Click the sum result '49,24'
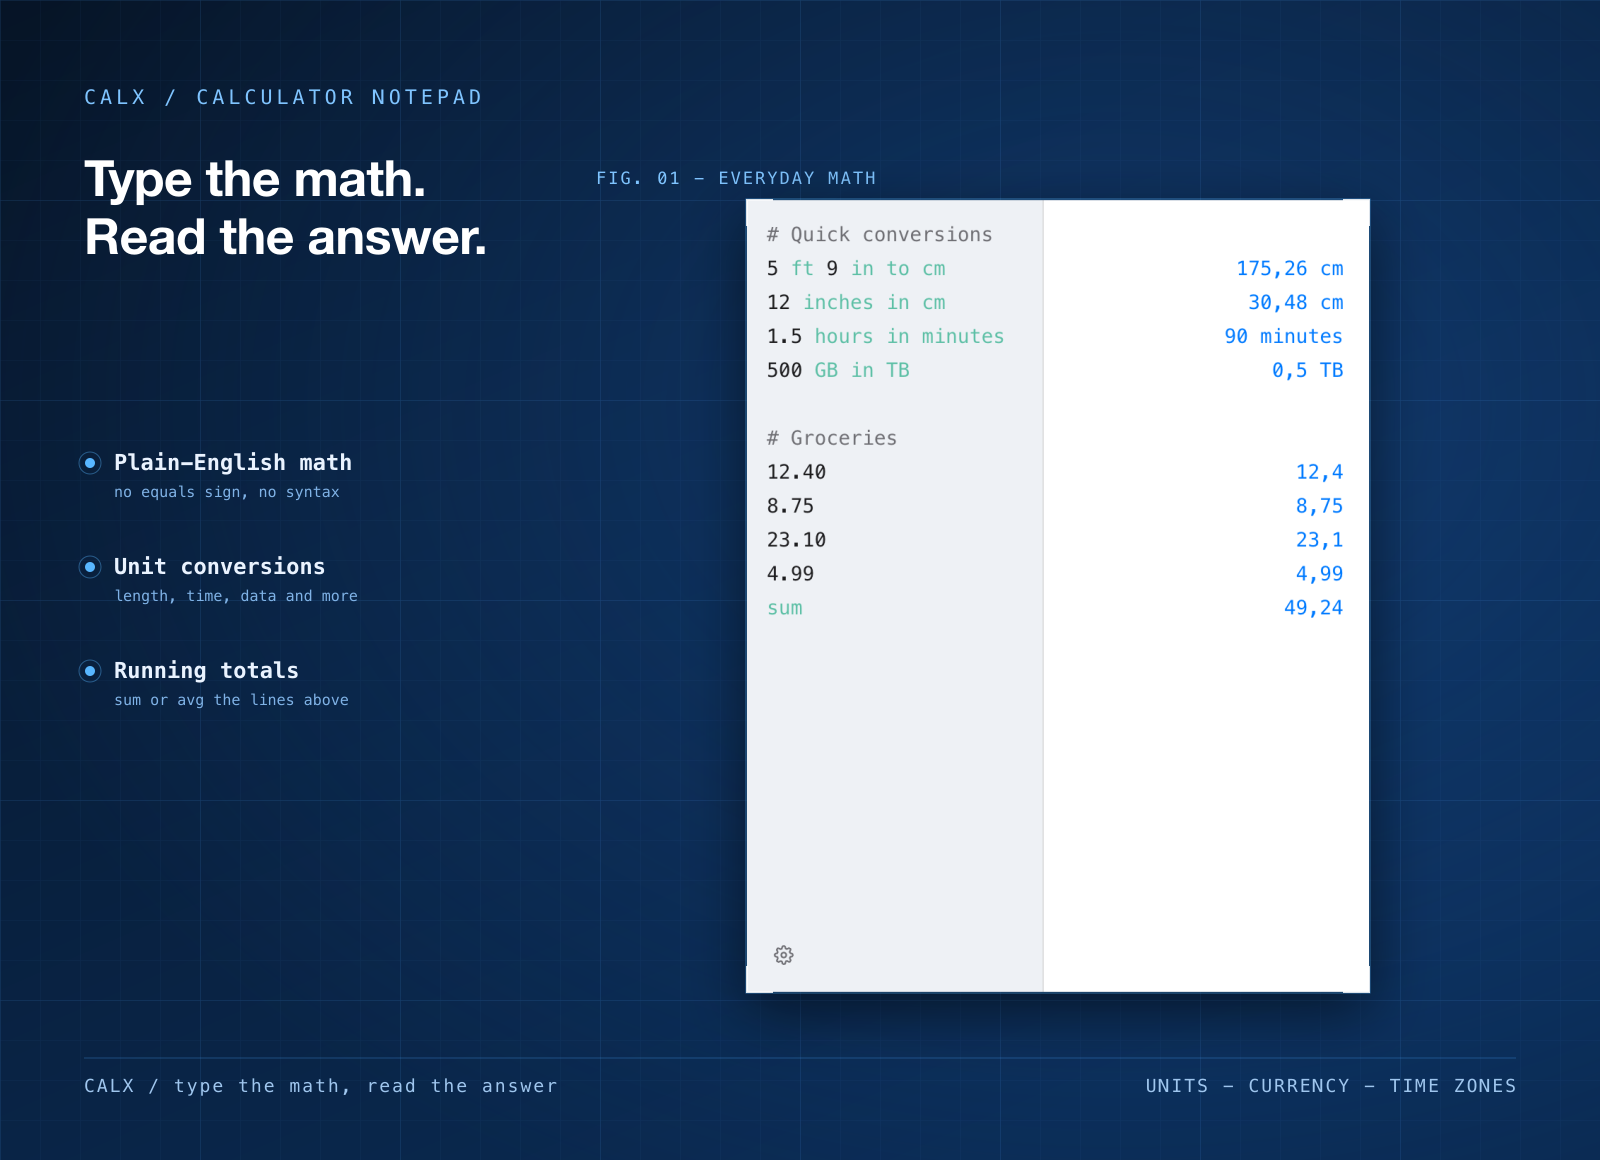Screen dimensions: 1600x1160 pos(1314,608)
